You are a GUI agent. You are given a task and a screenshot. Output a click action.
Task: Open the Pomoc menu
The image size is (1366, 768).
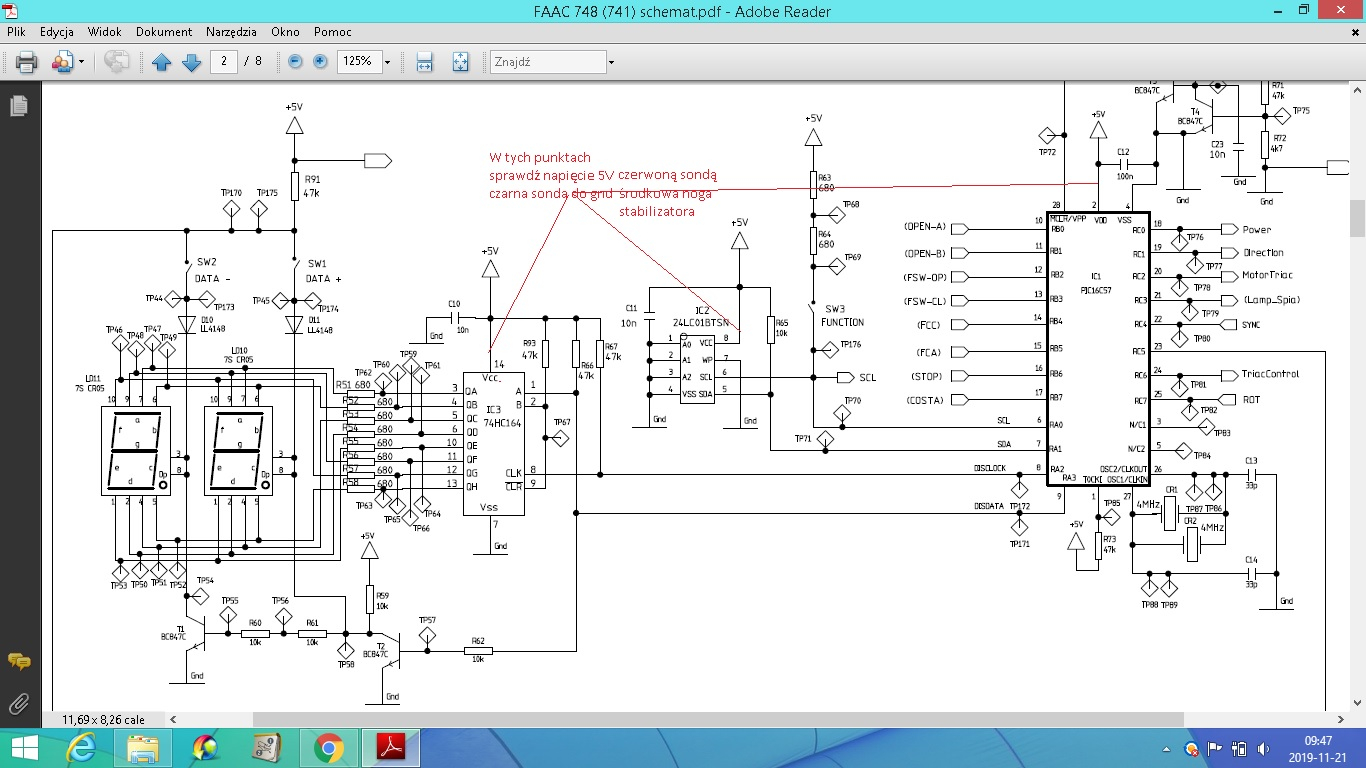click(332, 32)
